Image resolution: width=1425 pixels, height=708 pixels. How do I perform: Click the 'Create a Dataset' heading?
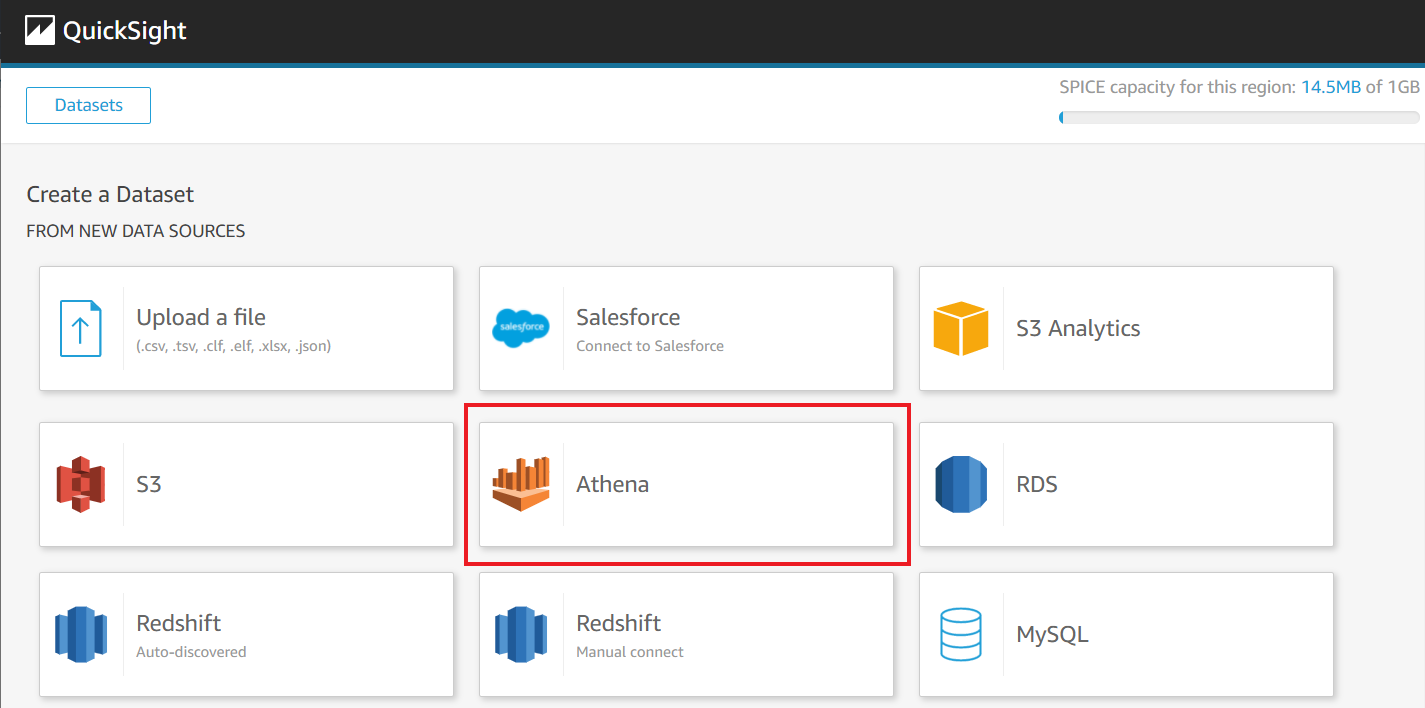(110, 194)
